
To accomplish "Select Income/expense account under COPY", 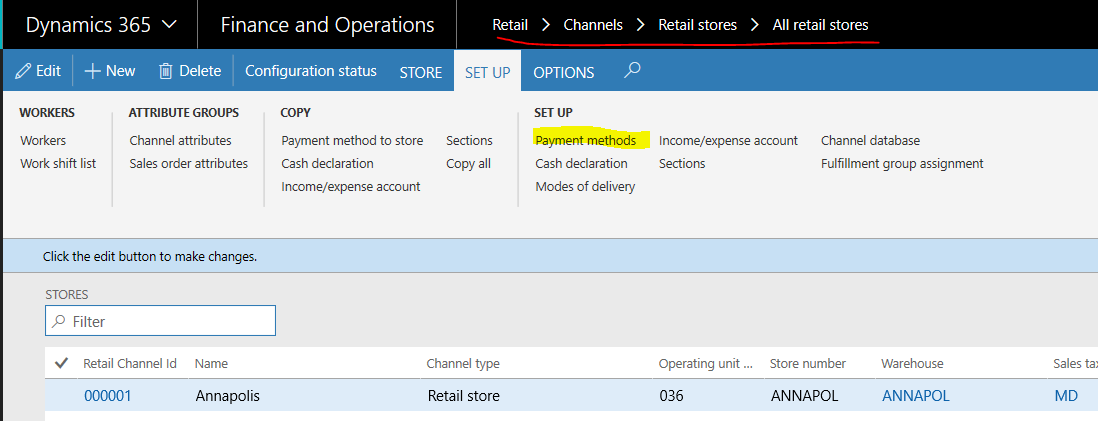I will point(351,186).
